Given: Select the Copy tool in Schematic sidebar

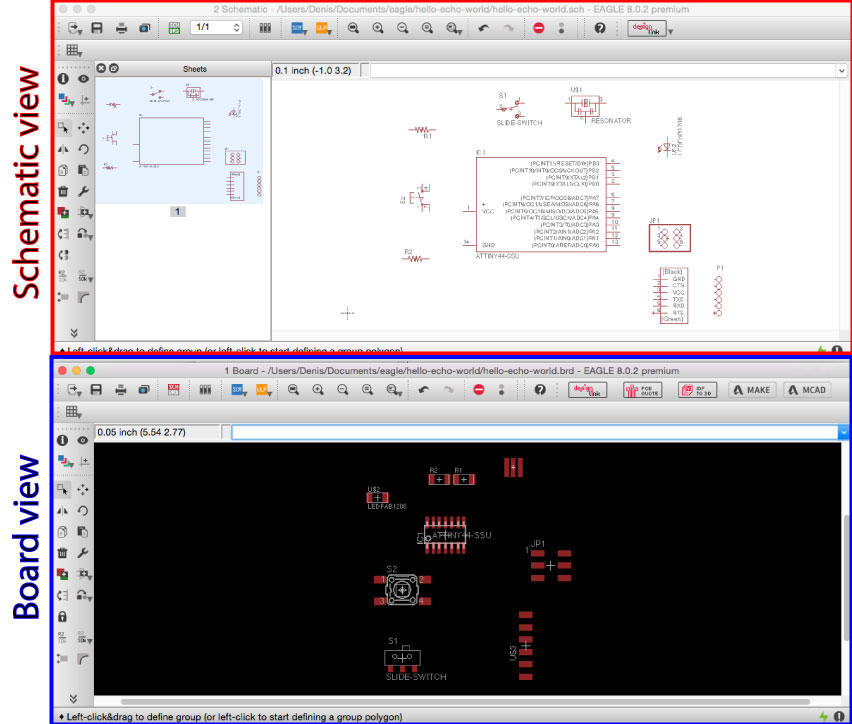Looking at the screenshot, I should (x=63, y=170).
